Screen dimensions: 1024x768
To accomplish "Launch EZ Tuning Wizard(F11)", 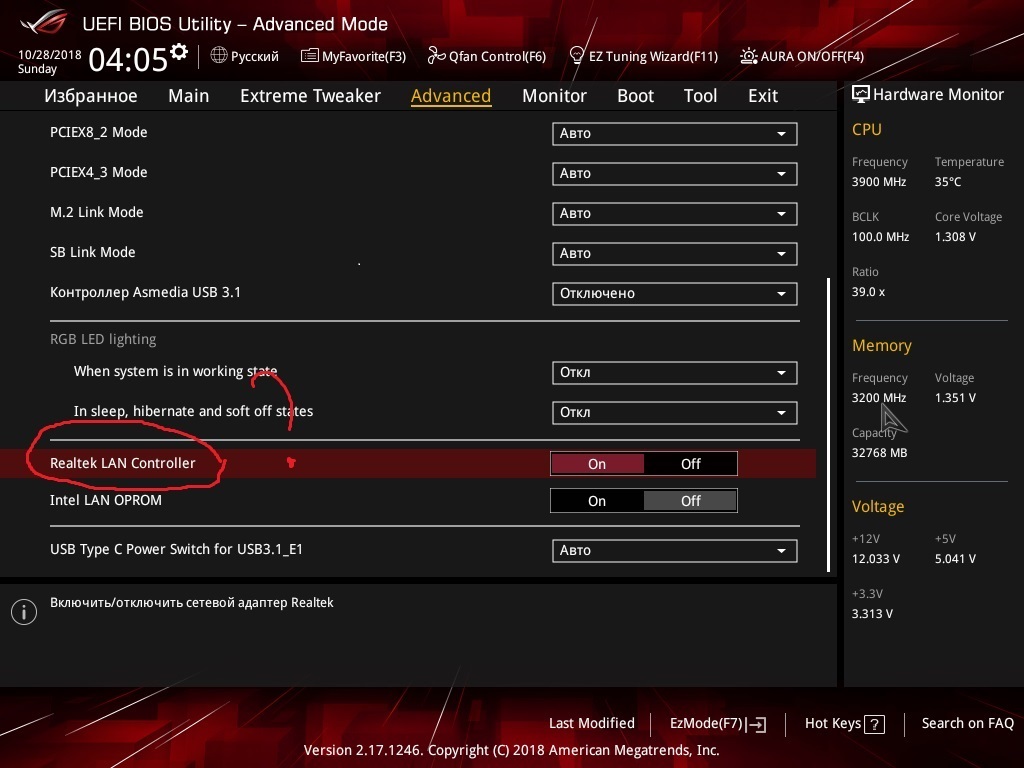I will 644,56.
